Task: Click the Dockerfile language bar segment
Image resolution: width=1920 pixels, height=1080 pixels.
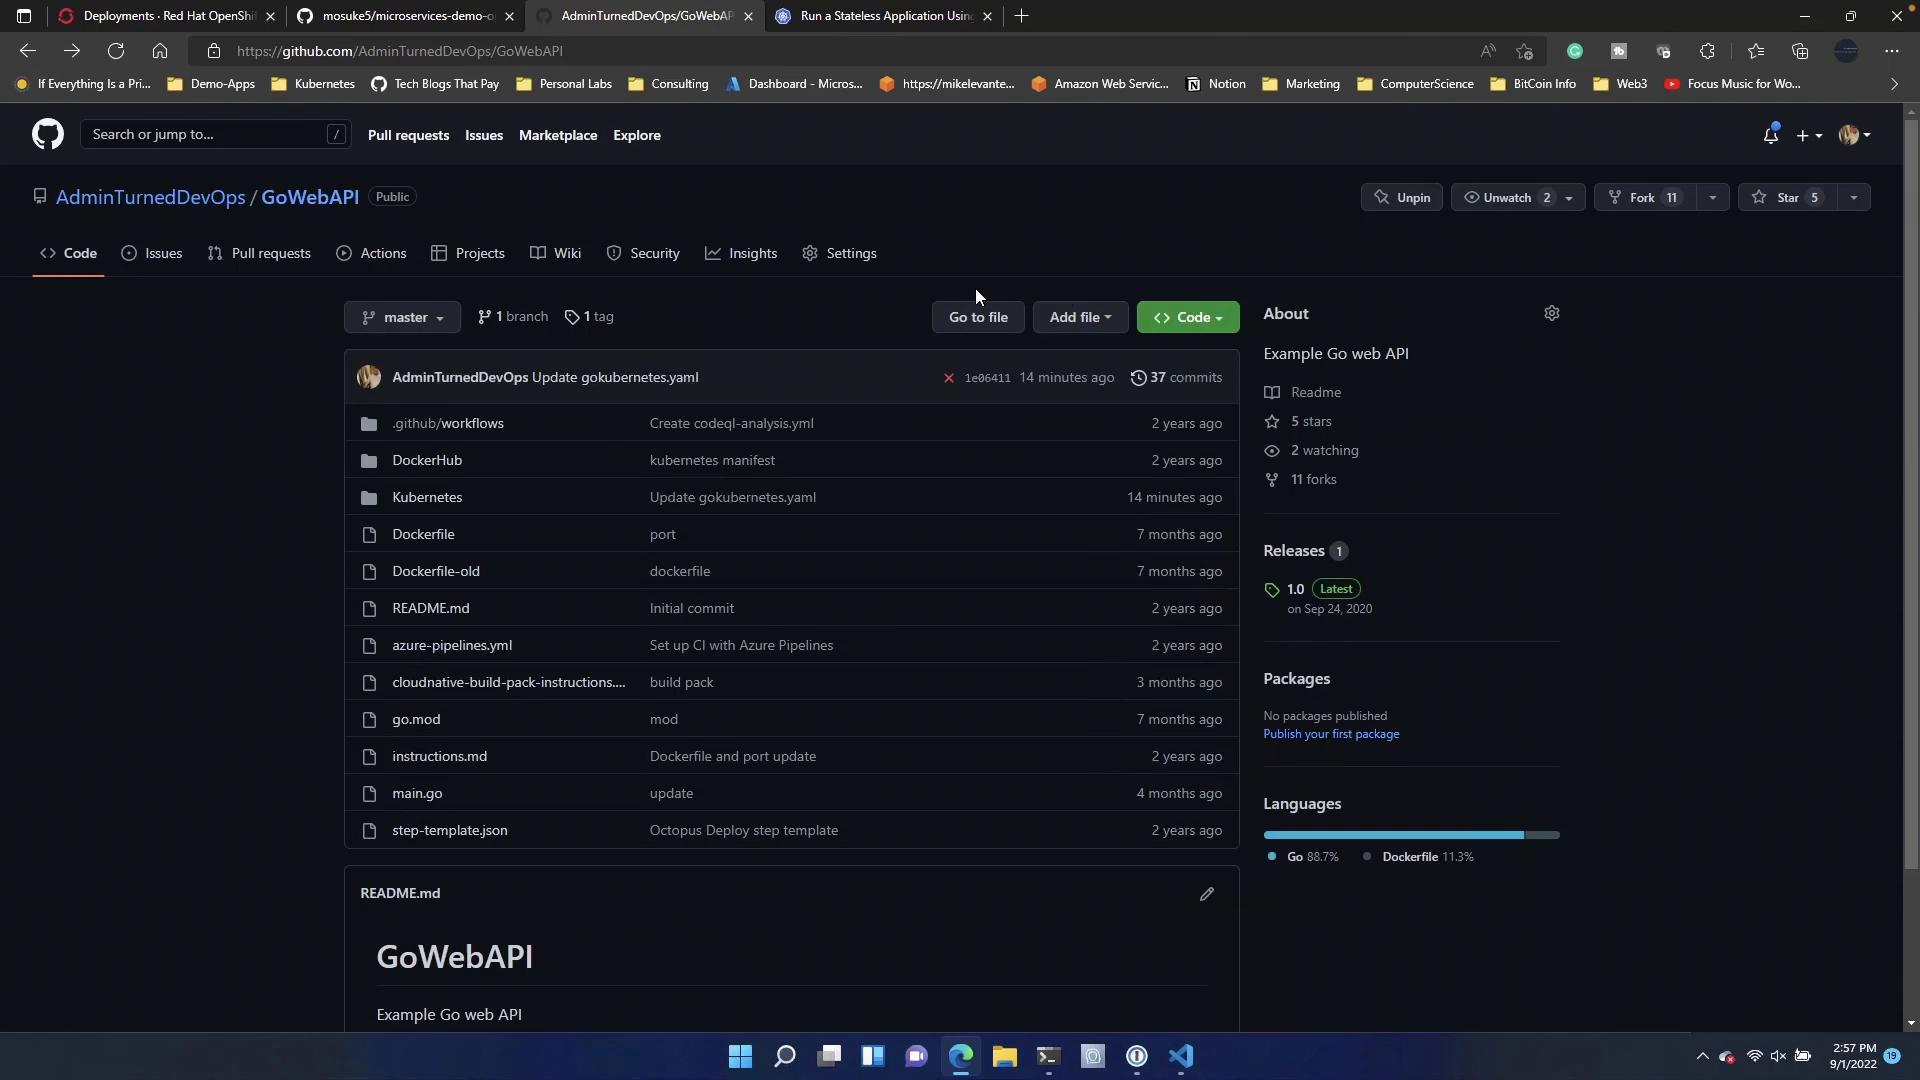Action: [1542, 835]
